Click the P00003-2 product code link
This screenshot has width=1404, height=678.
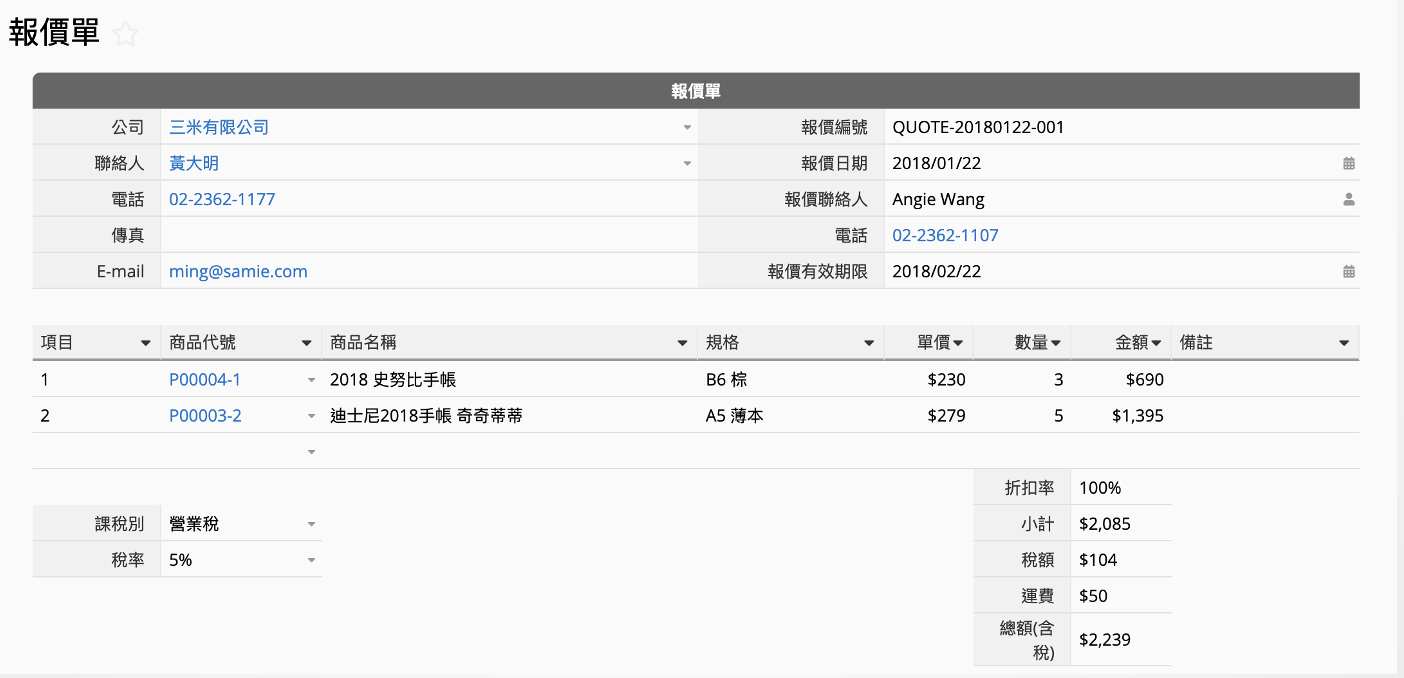pyautogui.click(x=205, y=416)
